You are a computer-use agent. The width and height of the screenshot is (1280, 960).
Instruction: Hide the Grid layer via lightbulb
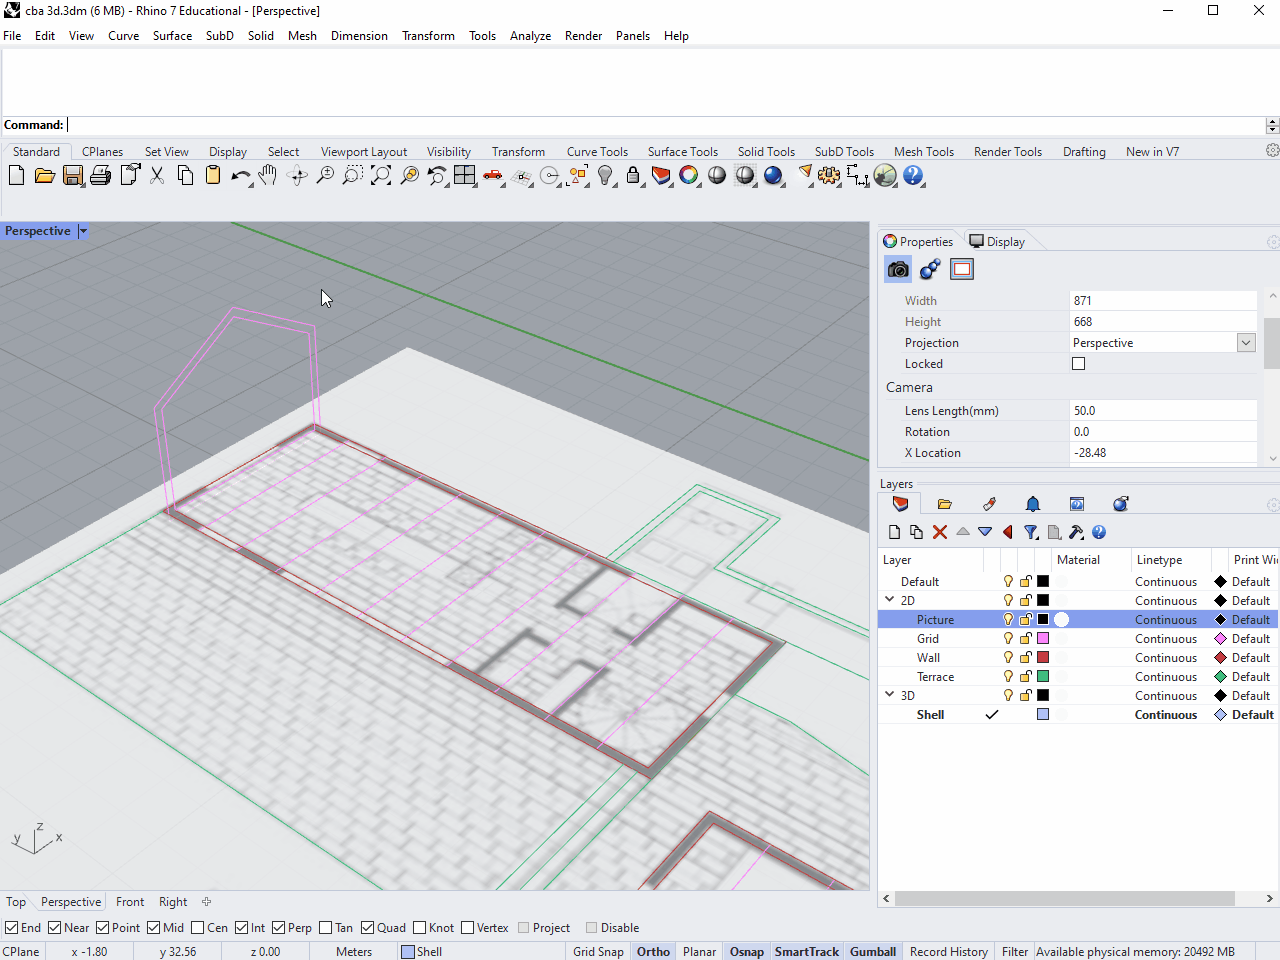coord(1008,639)
